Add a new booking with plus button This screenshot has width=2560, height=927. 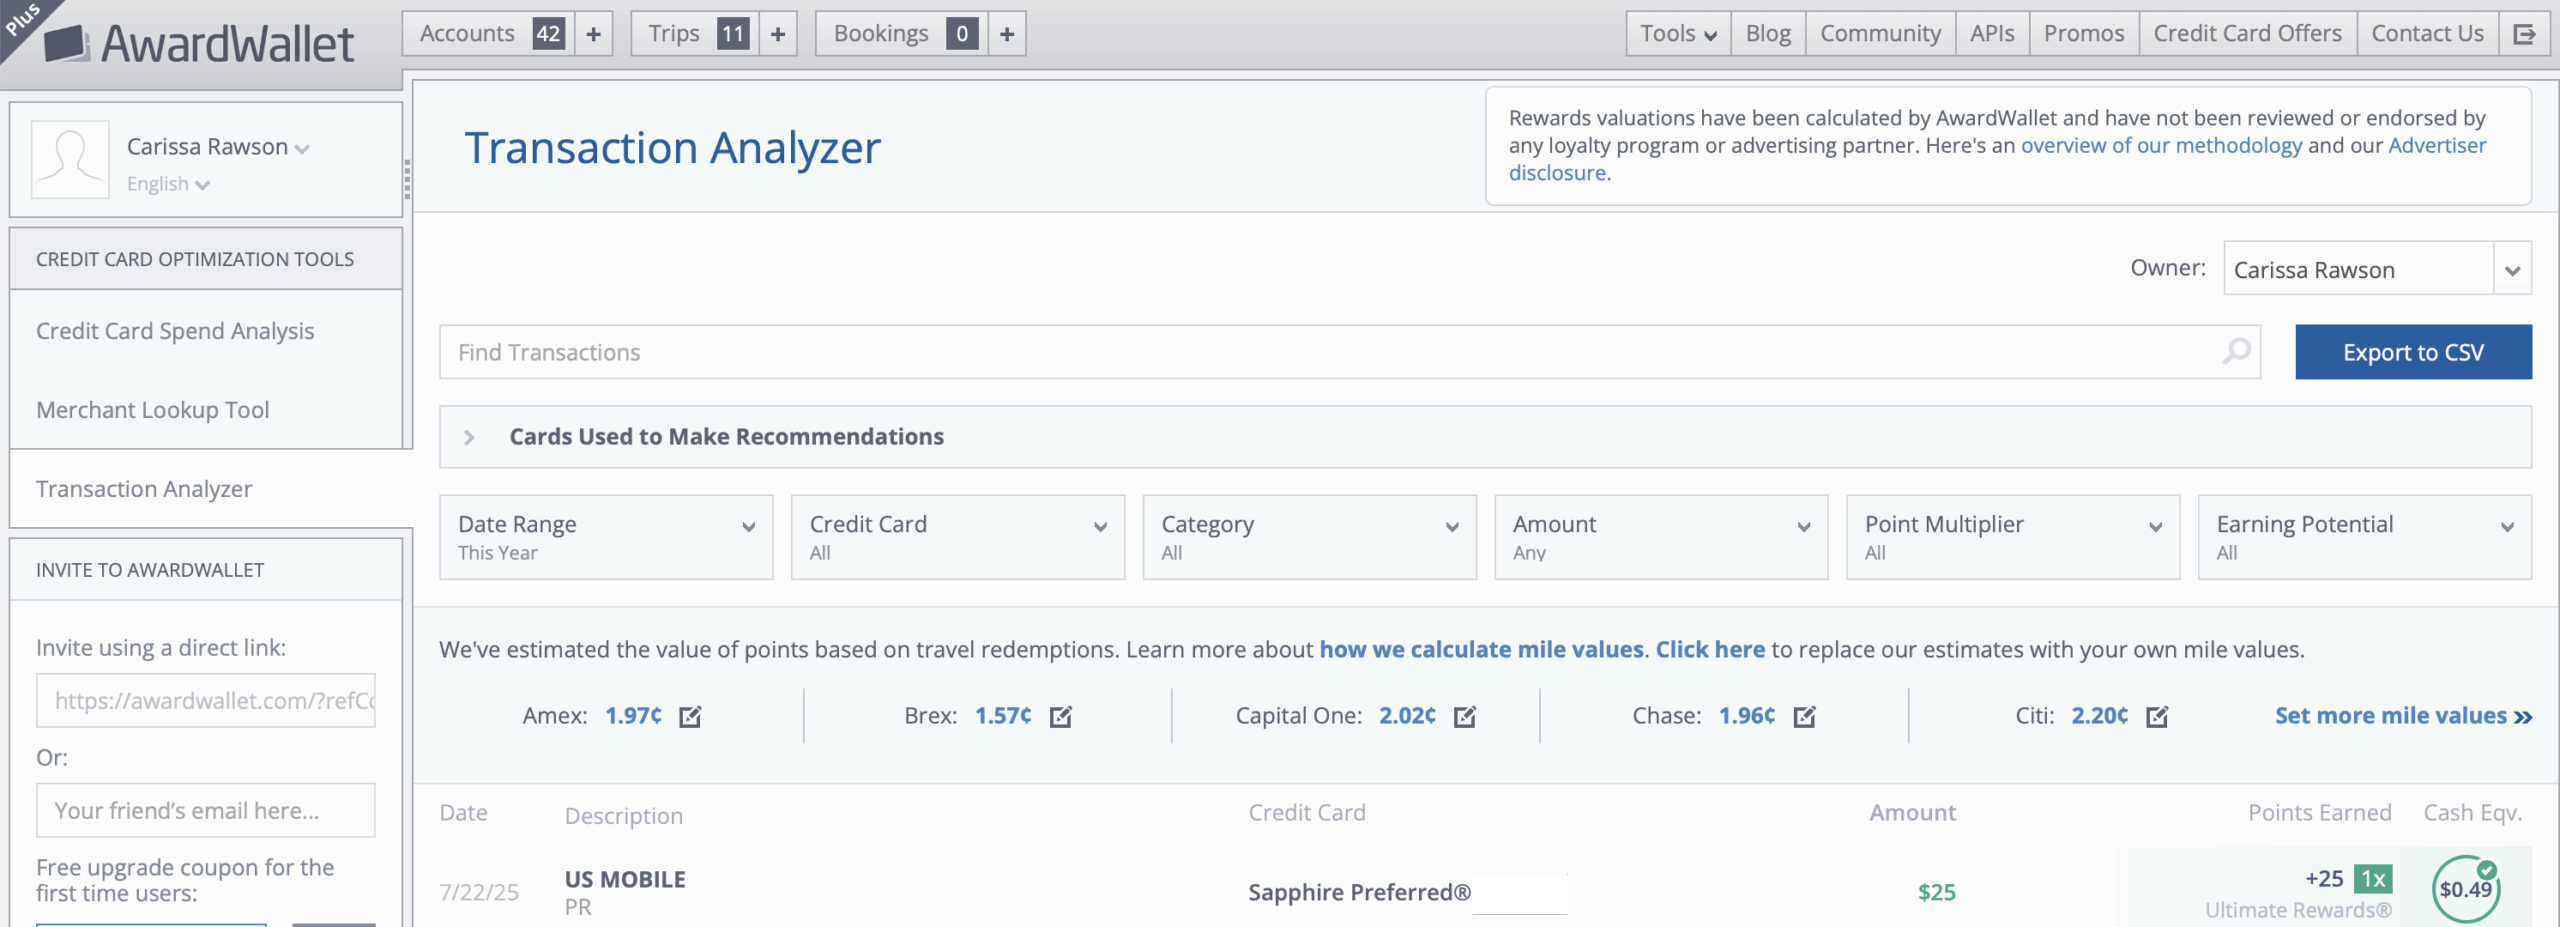click(x=1007, y=34)
